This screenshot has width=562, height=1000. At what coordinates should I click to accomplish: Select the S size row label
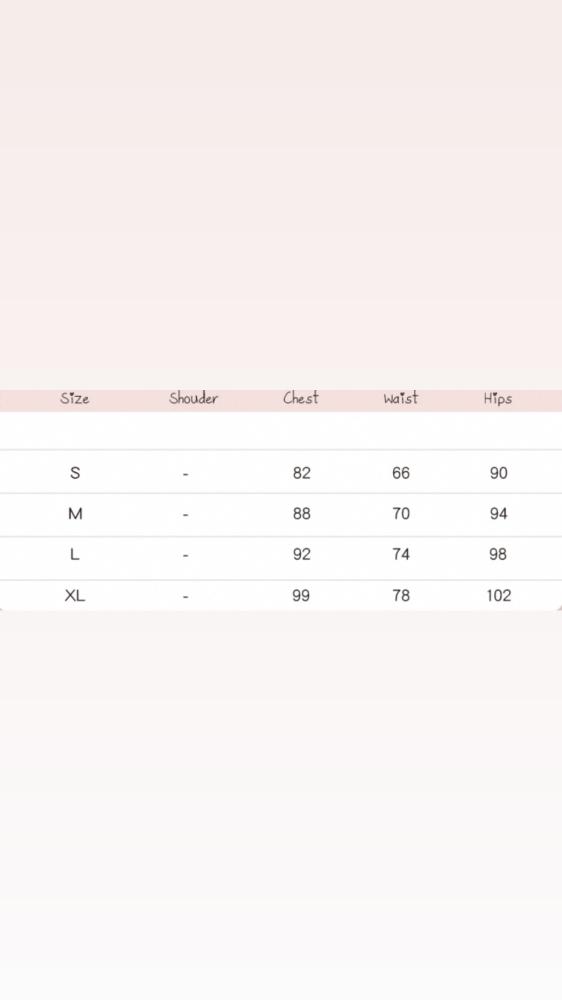[x=75, y=473]
